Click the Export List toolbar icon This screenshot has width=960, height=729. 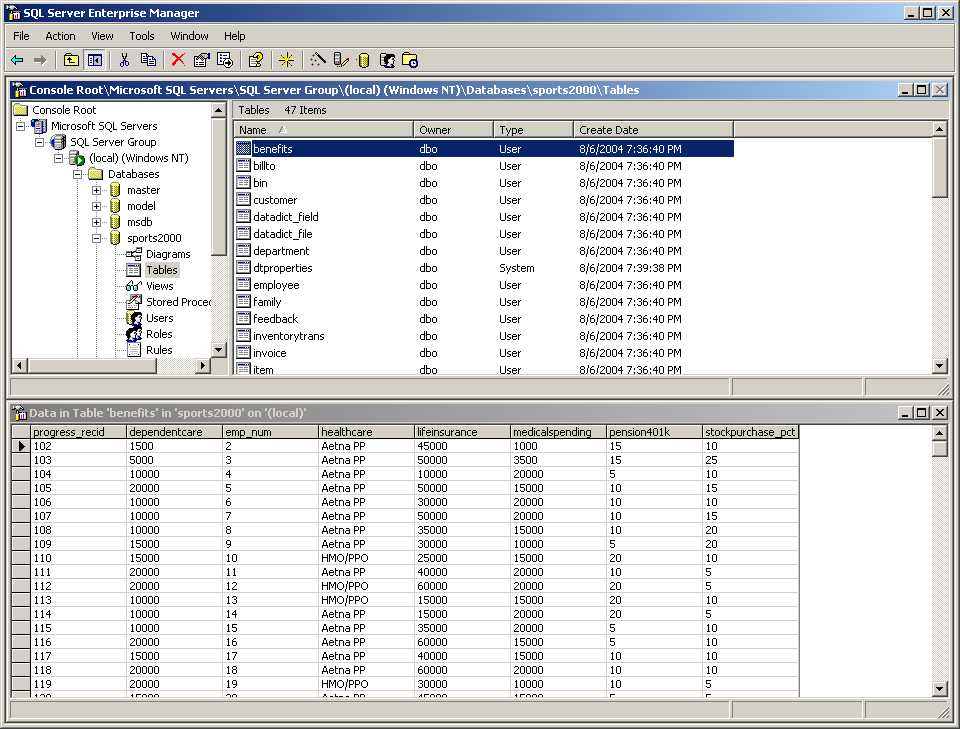225,60
